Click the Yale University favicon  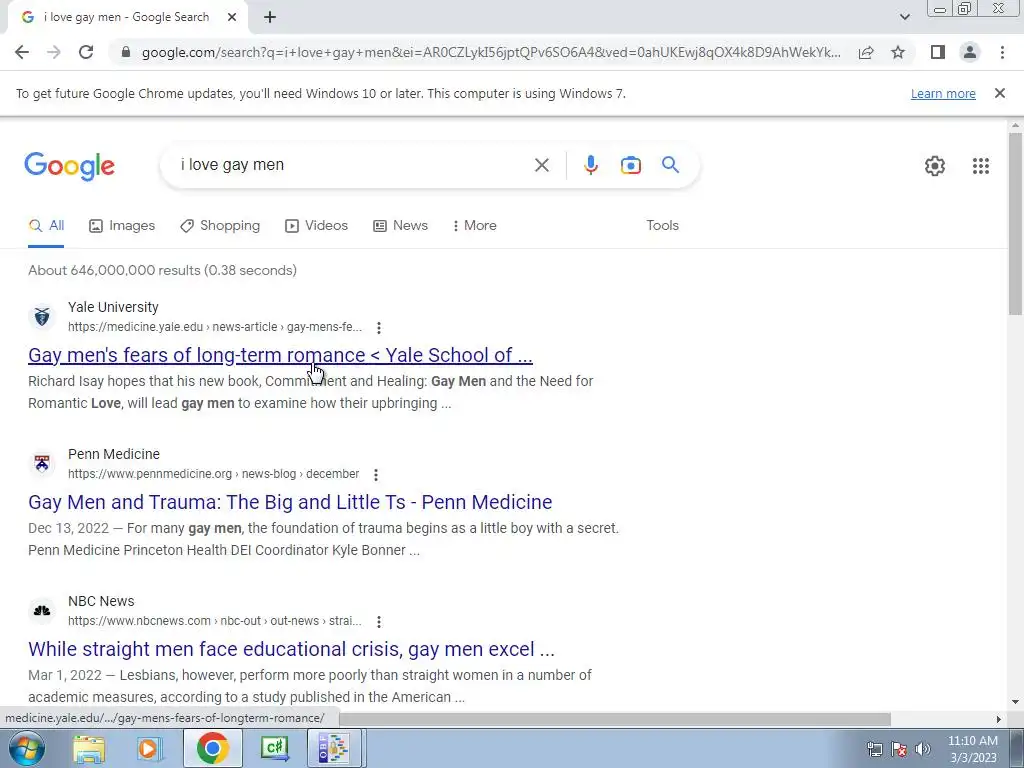(42, 317)
